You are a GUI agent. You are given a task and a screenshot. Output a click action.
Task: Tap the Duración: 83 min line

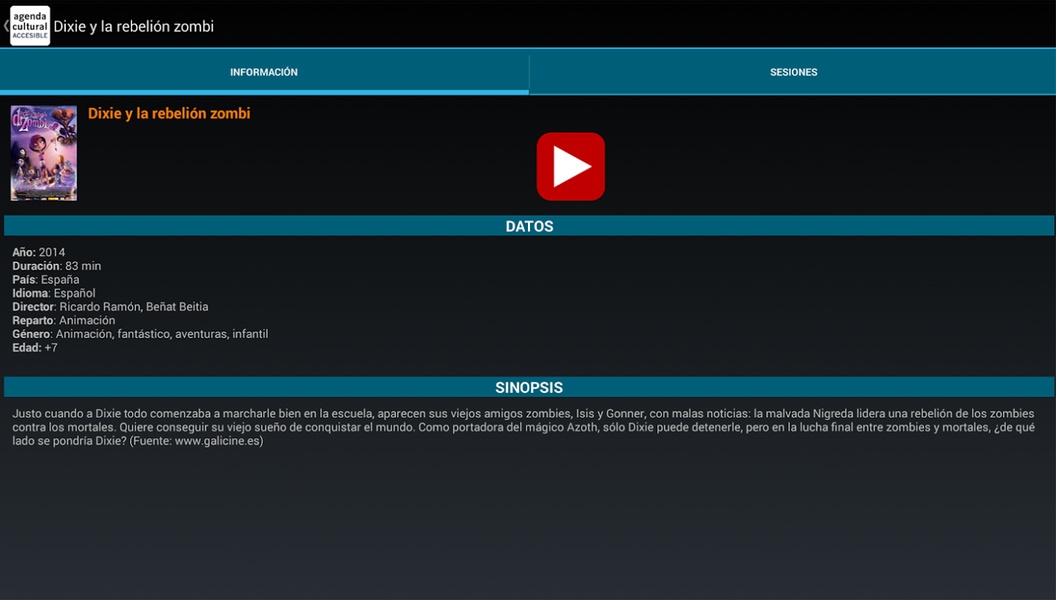pyautogui.click(x=57, y=266)
